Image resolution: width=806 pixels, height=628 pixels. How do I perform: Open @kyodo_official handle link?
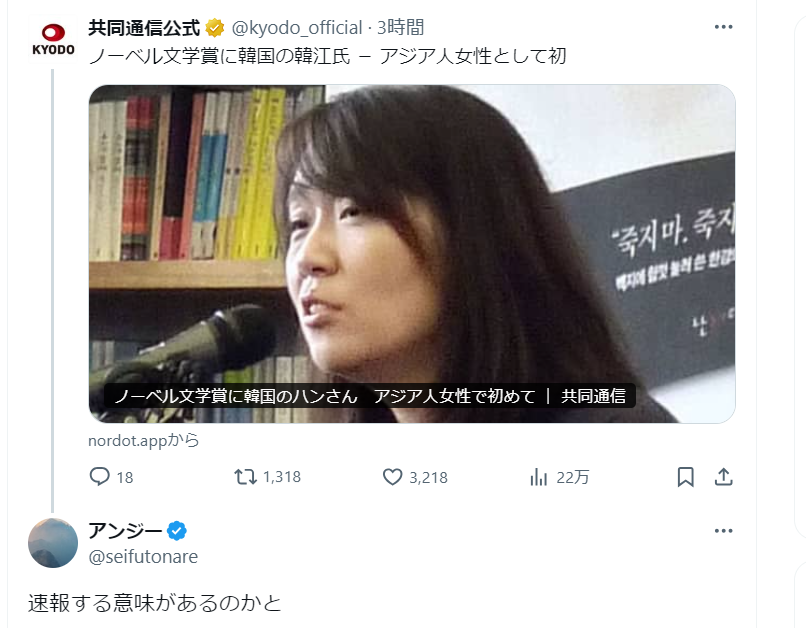297,27
